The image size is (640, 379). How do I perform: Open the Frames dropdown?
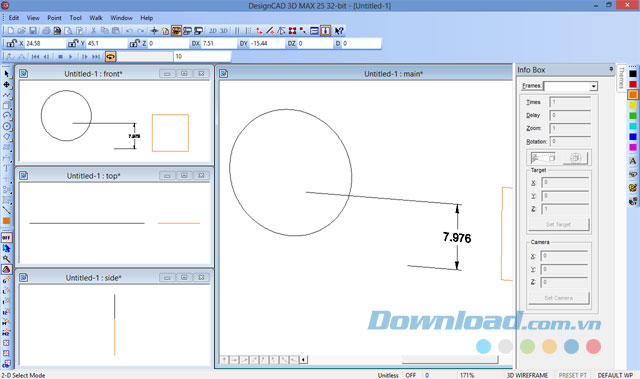tap(593, 86)
